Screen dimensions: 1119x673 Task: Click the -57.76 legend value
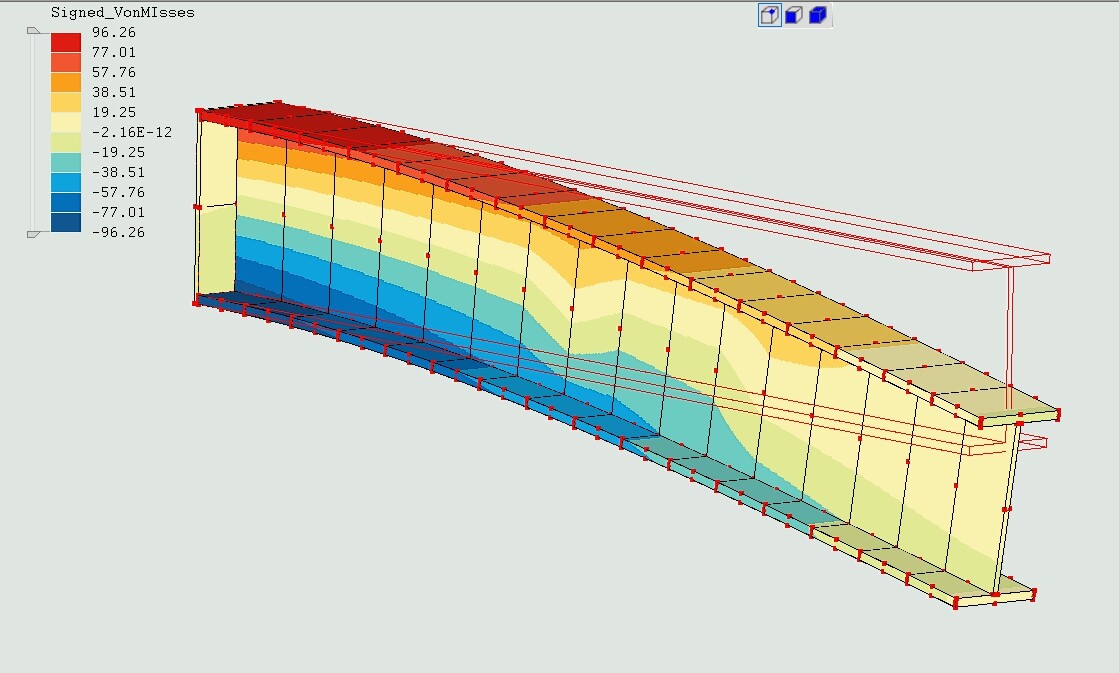[118, 192]
